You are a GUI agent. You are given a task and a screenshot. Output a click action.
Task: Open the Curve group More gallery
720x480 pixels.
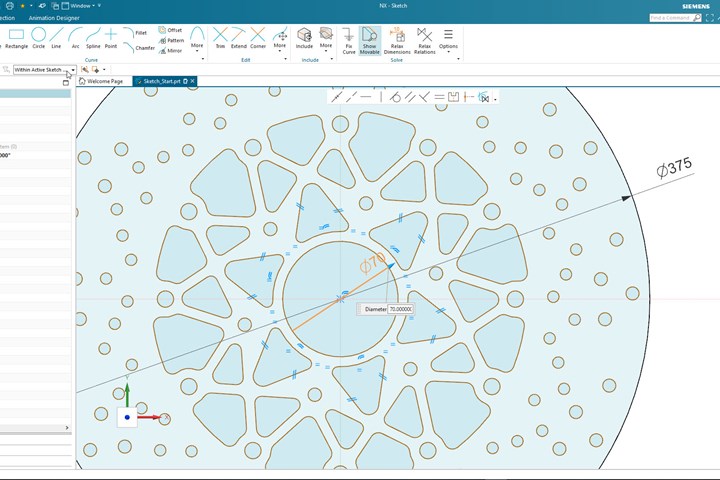197,38
